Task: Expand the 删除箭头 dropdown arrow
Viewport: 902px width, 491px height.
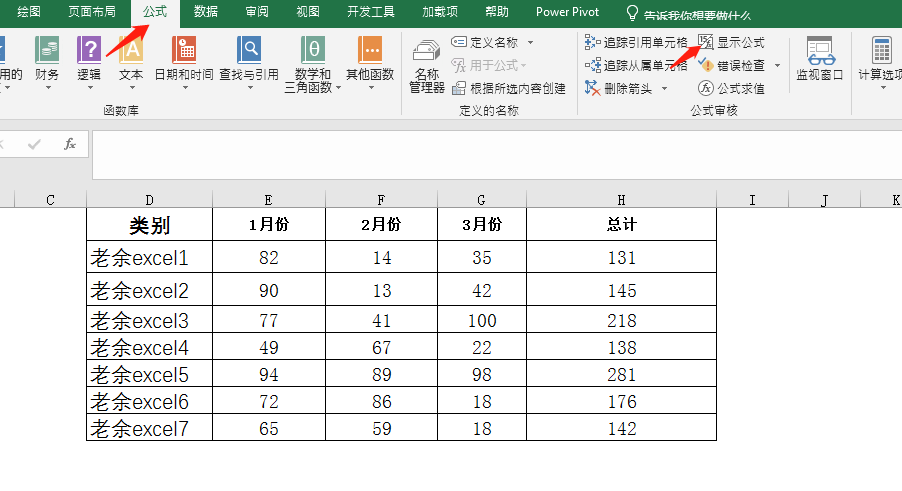Action: [x=664, y=88]
